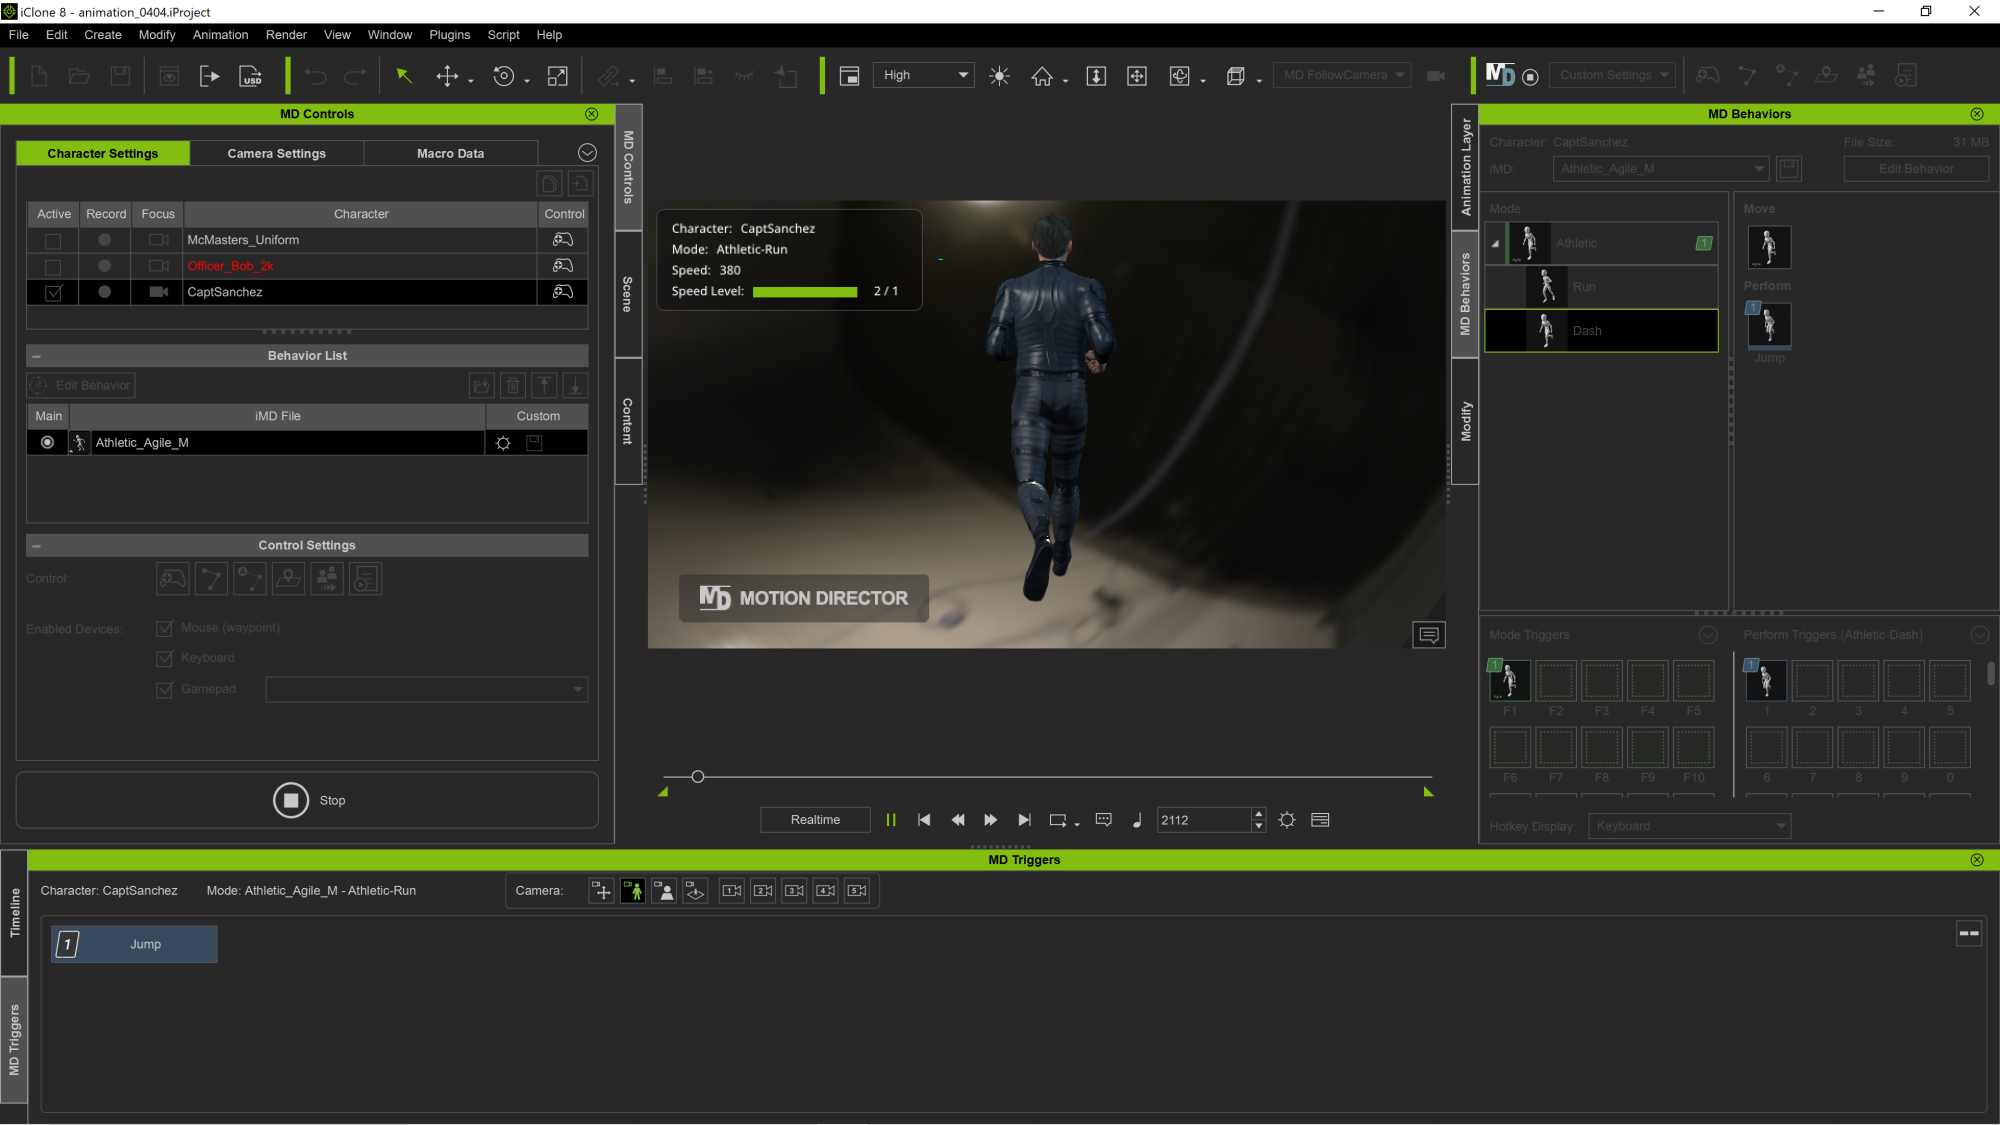This screenshot has width=2000, height=1125.
Task: Open the Hotkey Display Keyboard dropdown
Action: [1689, 826]
